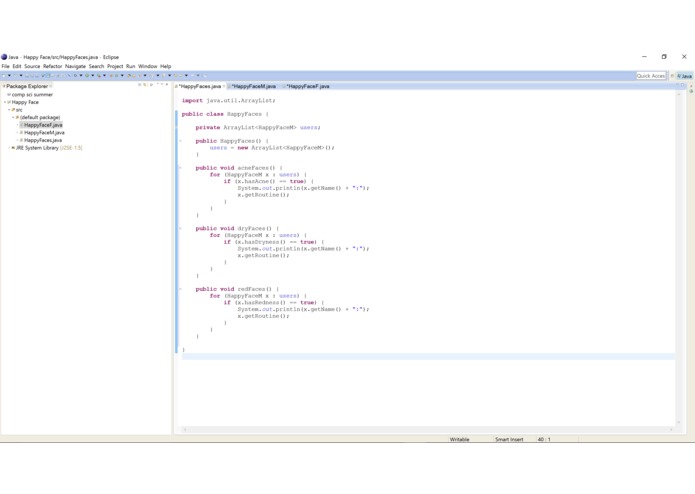
Task: Click the New file toolbar icon
Action: coord(4,76)
